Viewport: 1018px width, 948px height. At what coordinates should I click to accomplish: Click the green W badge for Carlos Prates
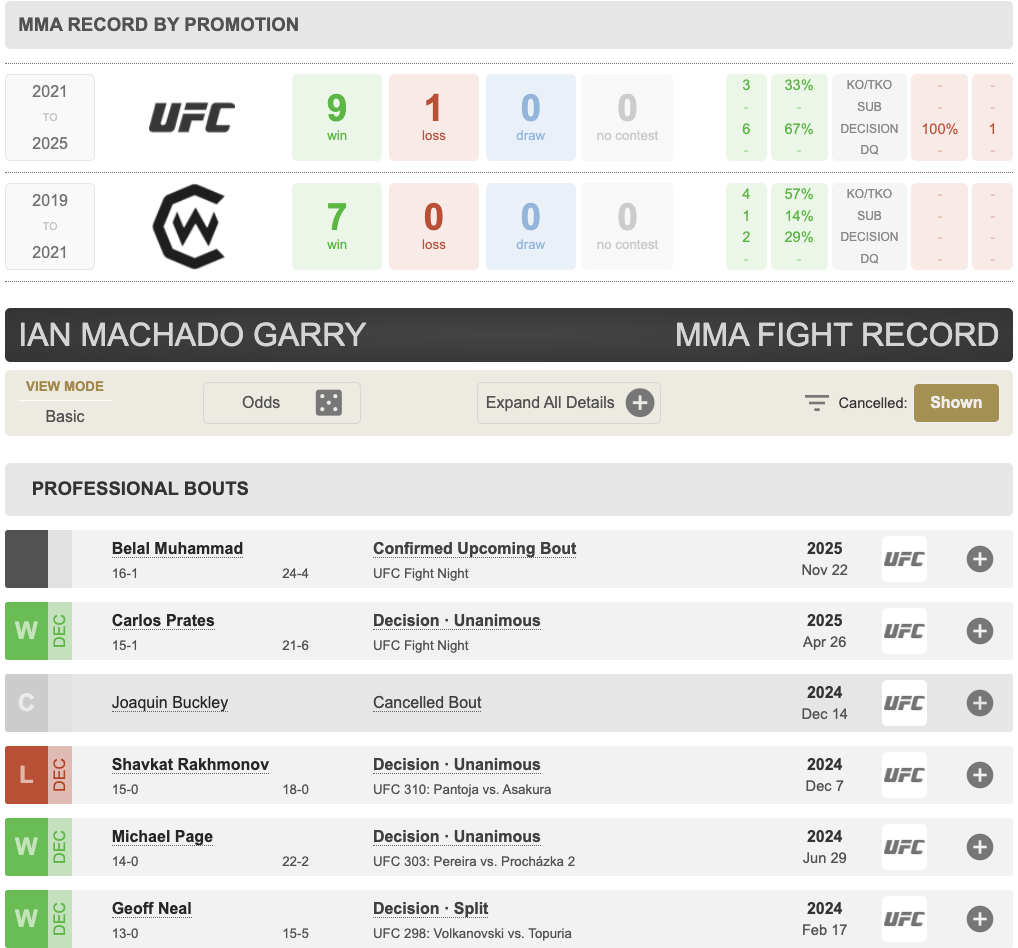(26, 631)
